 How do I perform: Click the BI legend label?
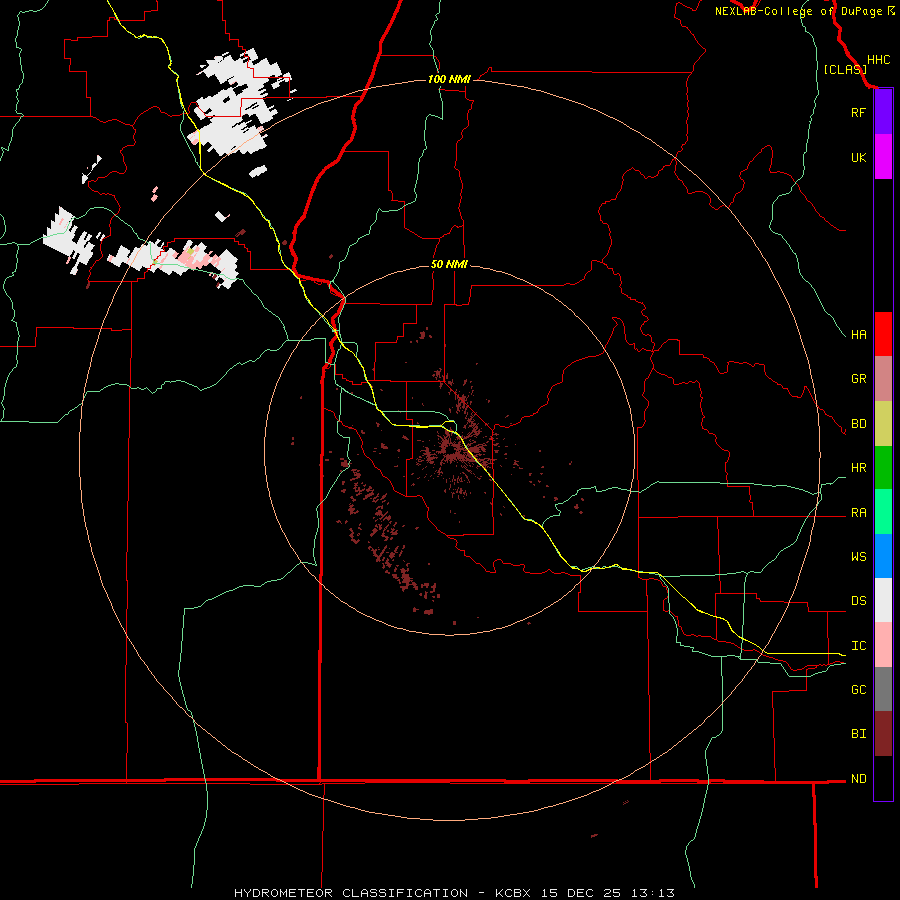(858, 734)
